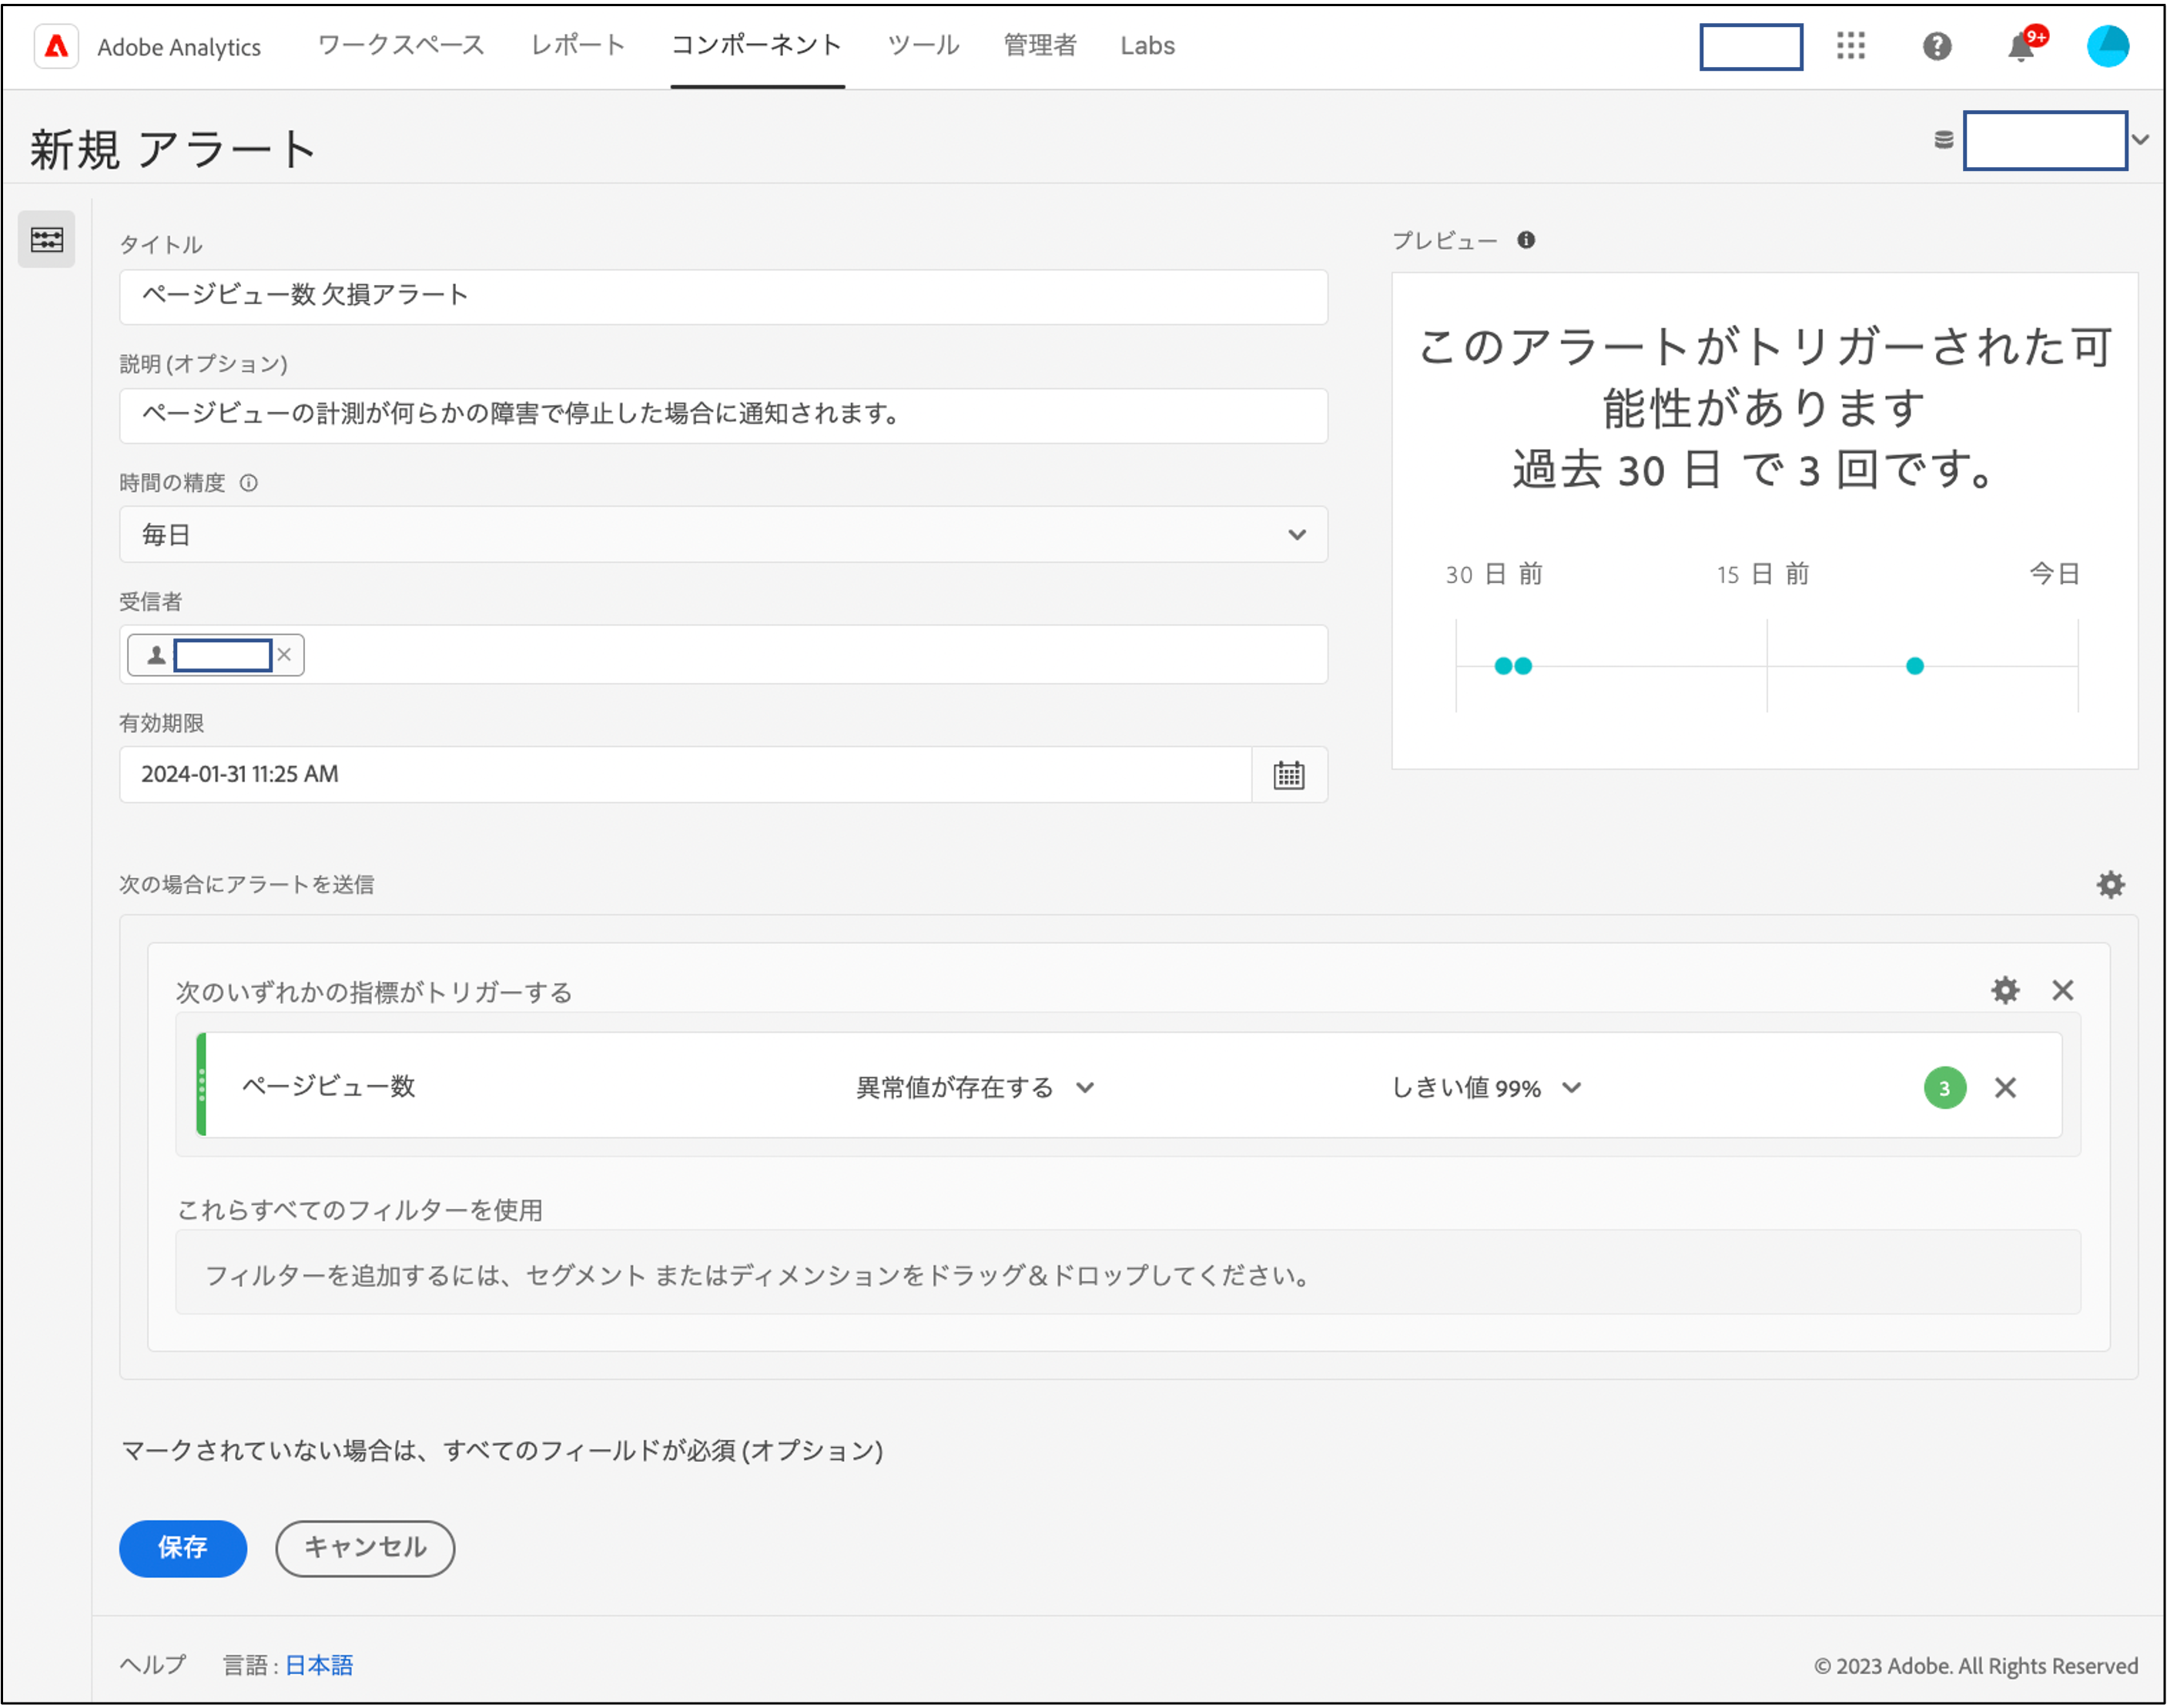Open the expiration date calendar picker
This screenshot has height=1708, width=2167.
click(x=1288, y=775)
